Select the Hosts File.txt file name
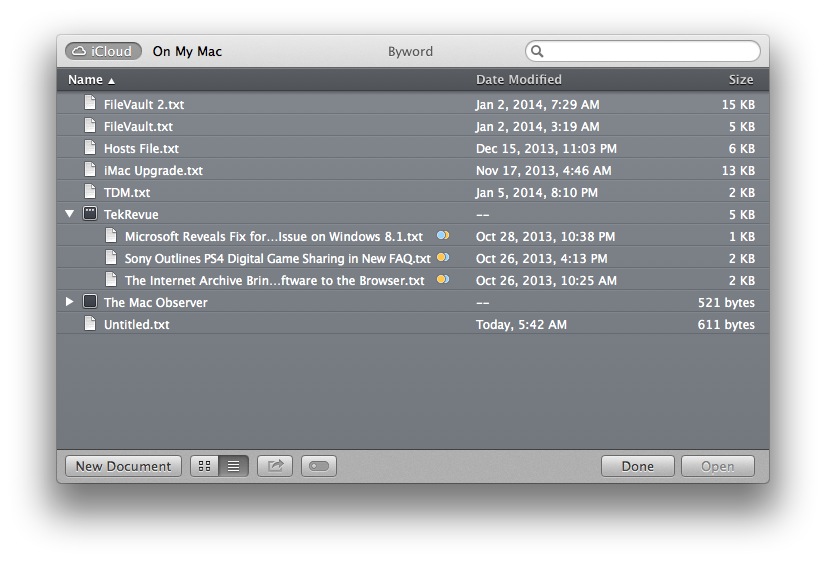The width and height of the screenshot is (826, 562). 141,149
